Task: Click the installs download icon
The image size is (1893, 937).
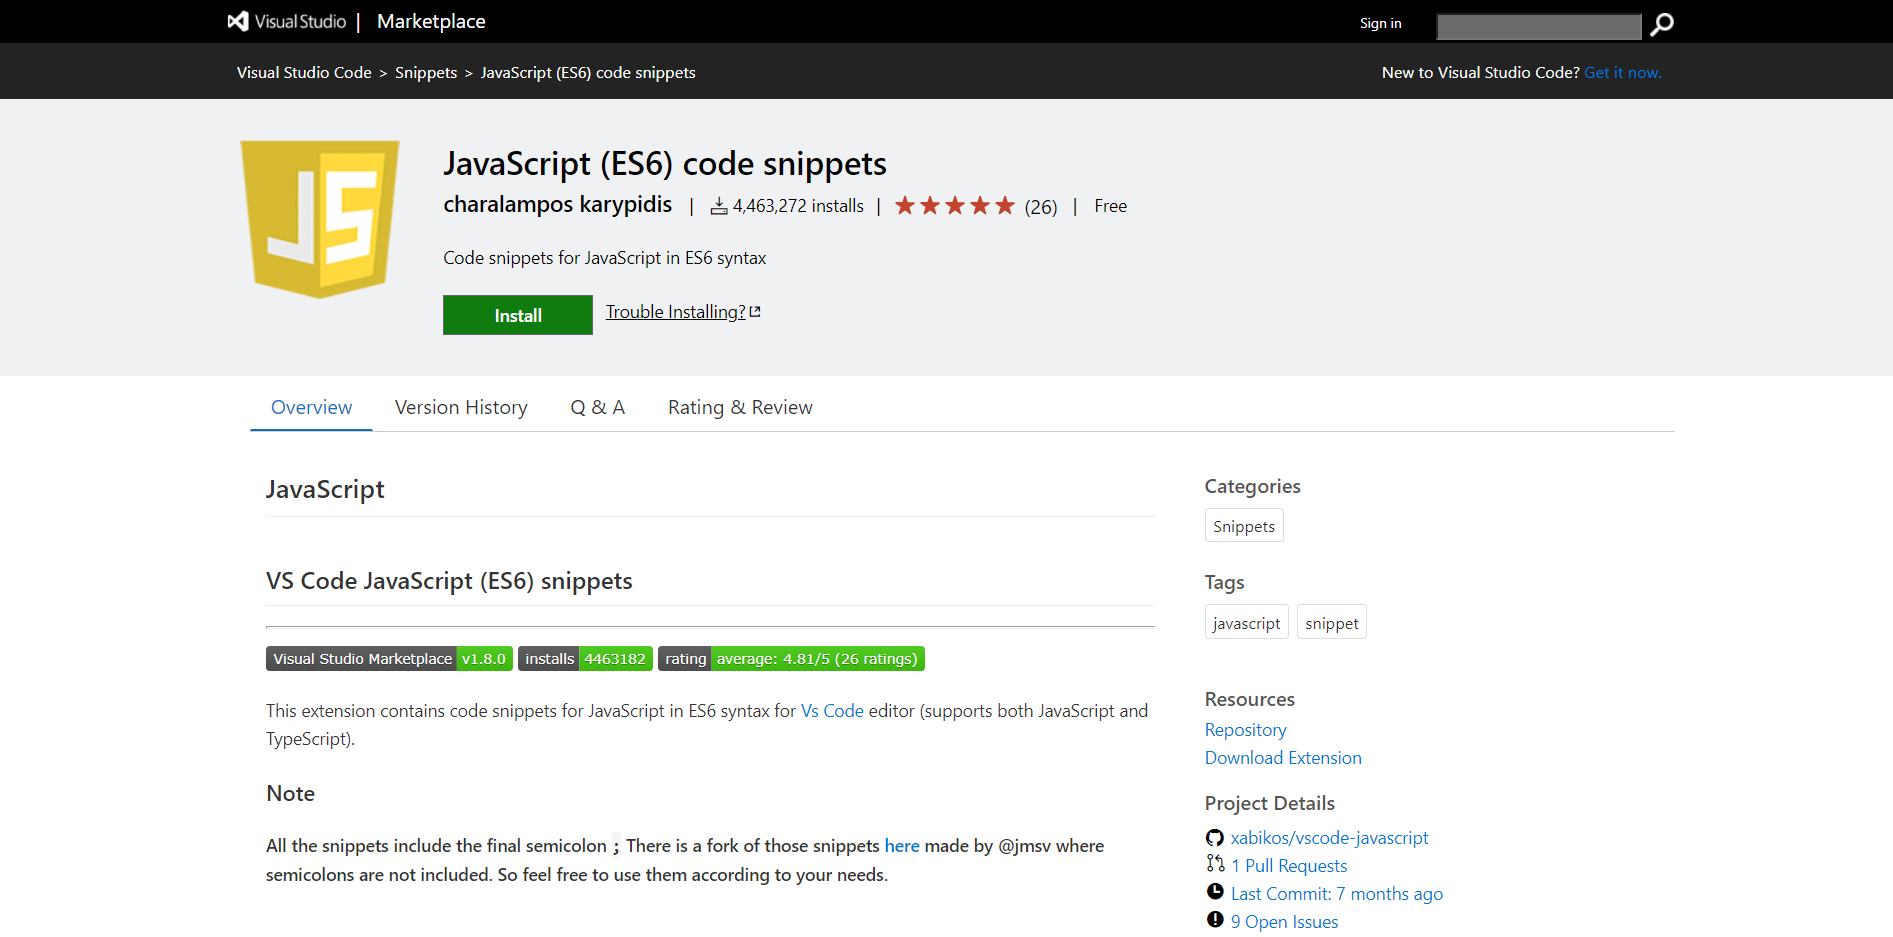Action: click(x=719, y=206)
